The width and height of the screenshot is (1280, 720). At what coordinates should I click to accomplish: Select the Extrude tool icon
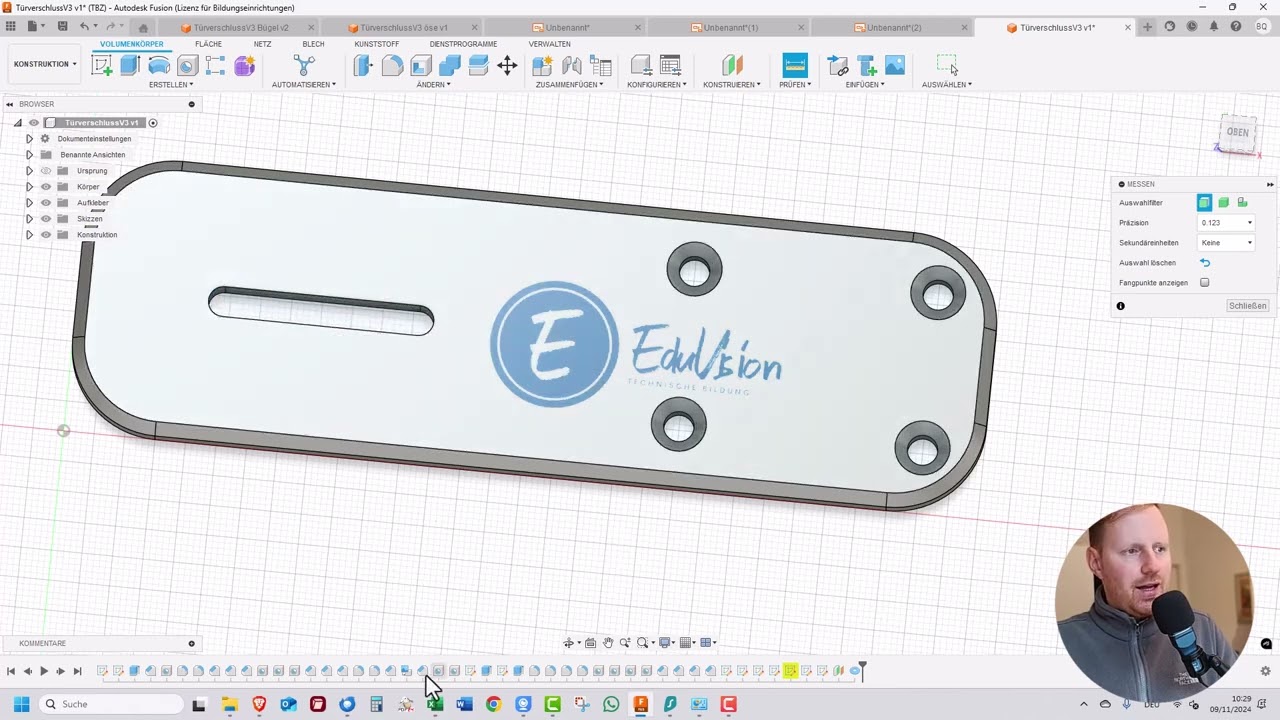(x=130, y=66)
